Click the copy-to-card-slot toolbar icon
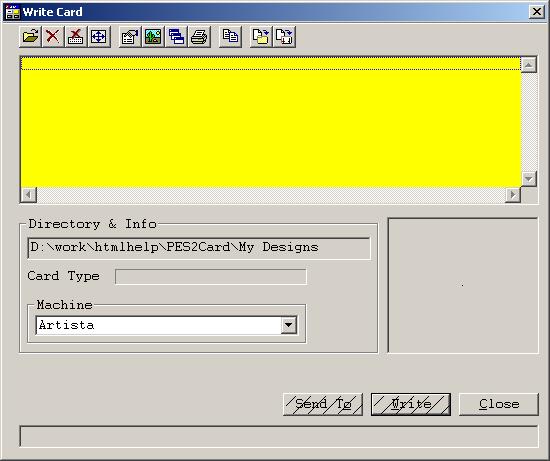Viewport: 550px width, 461px height. (284, 36)
